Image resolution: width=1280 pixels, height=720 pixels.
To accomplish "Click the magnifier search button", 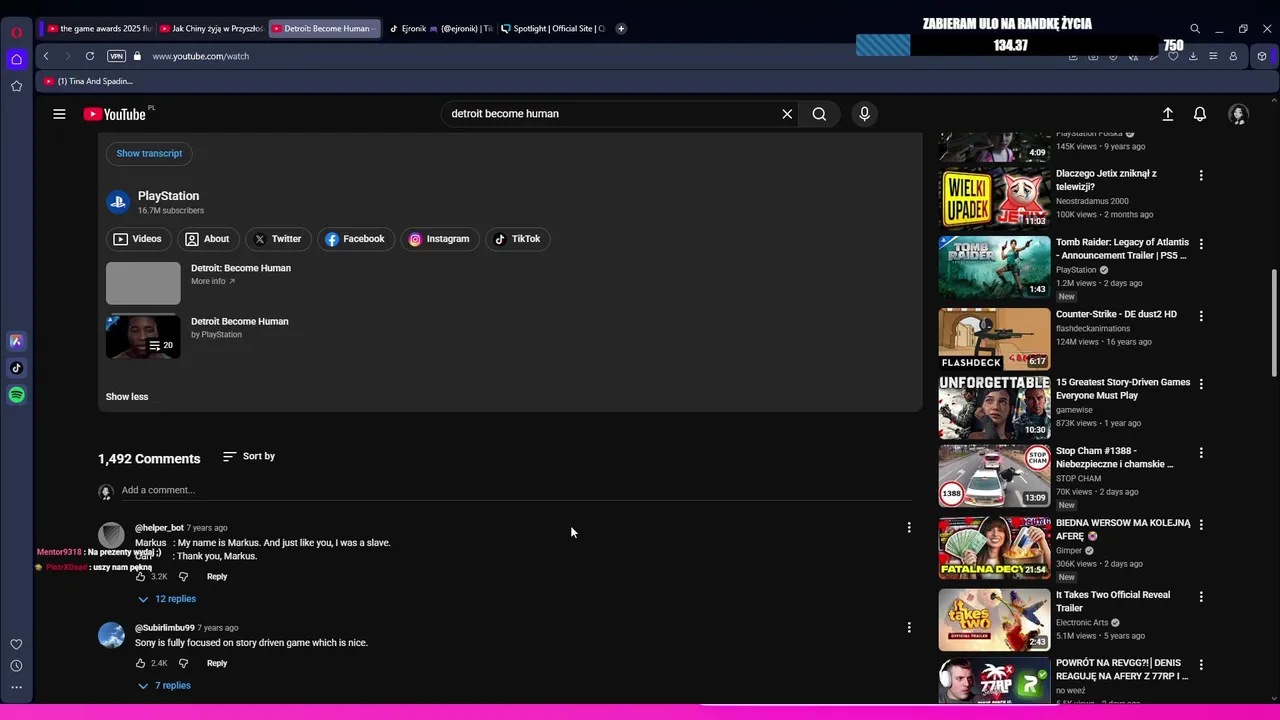I will pos(819,114).
